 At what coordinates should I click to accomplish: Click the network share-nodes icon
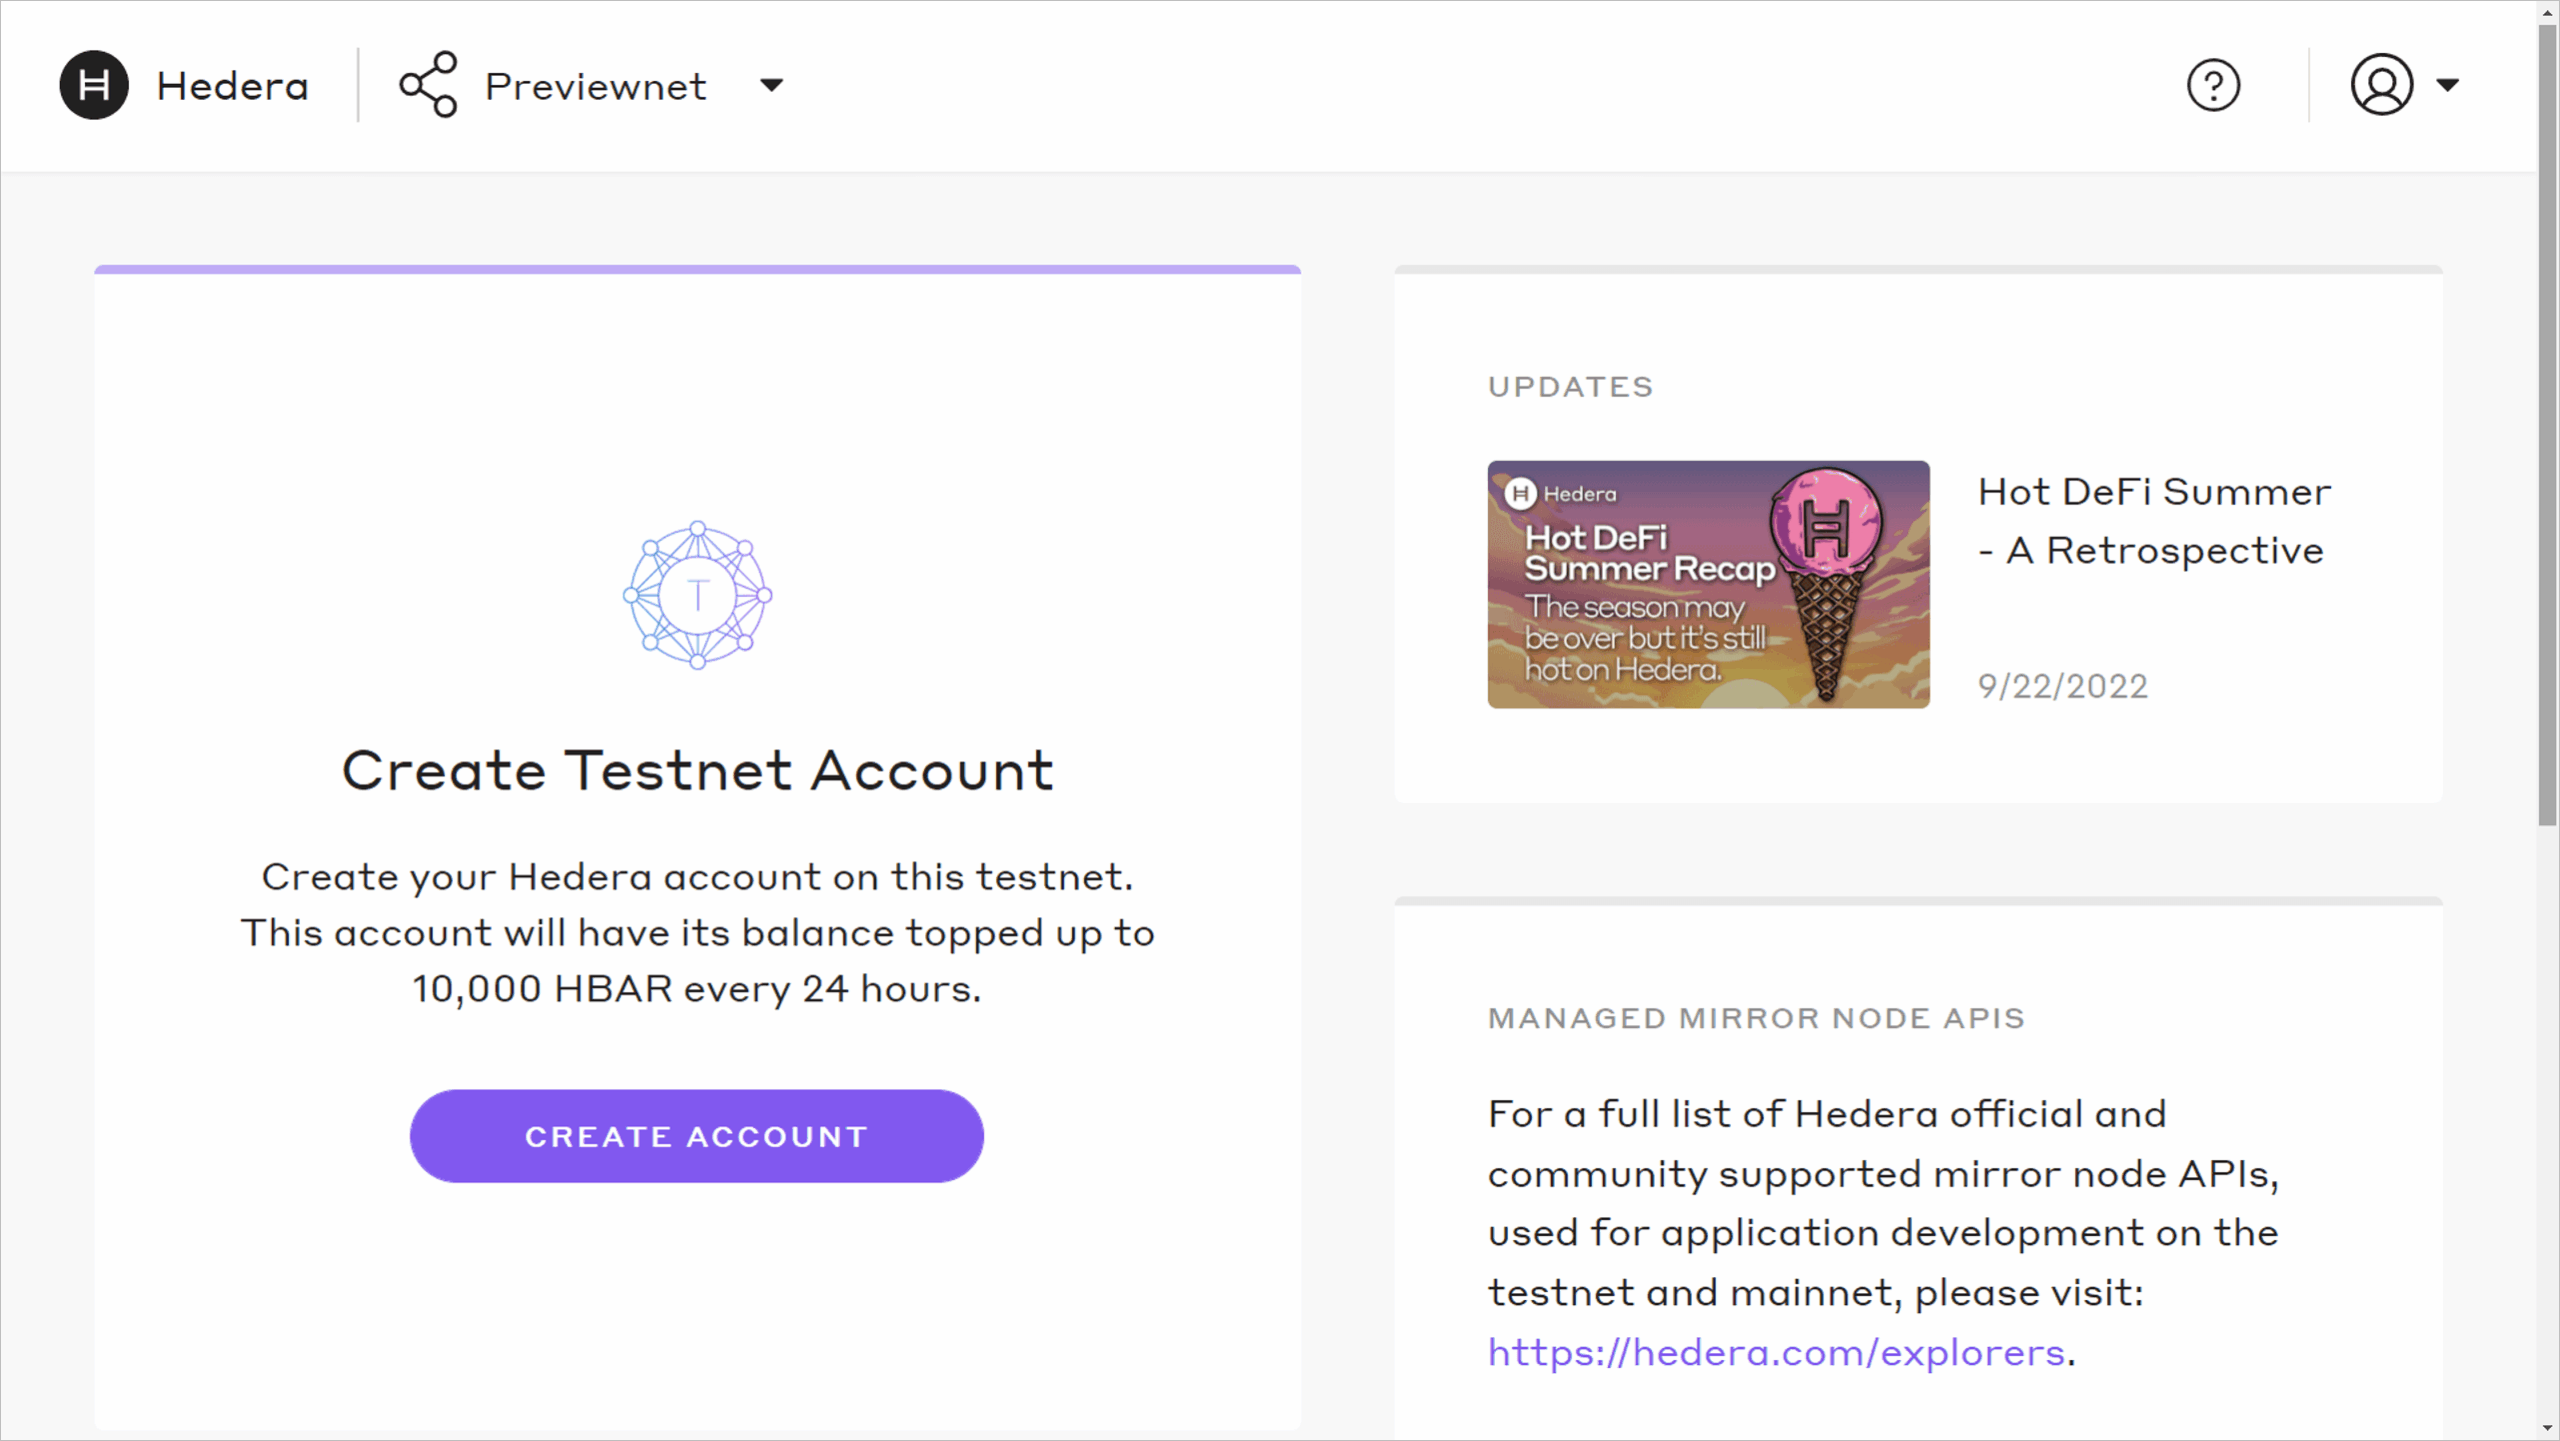tap(428, 85)
